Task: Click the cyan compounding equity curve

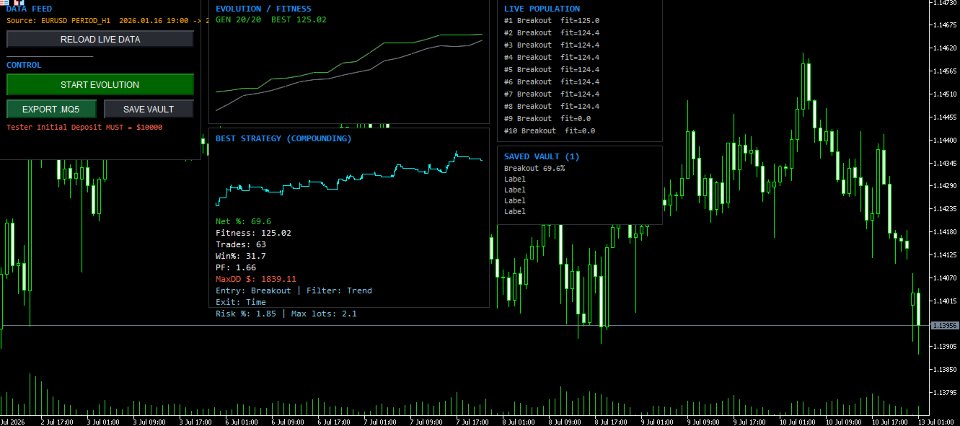Action: click(x=349, y=178)
